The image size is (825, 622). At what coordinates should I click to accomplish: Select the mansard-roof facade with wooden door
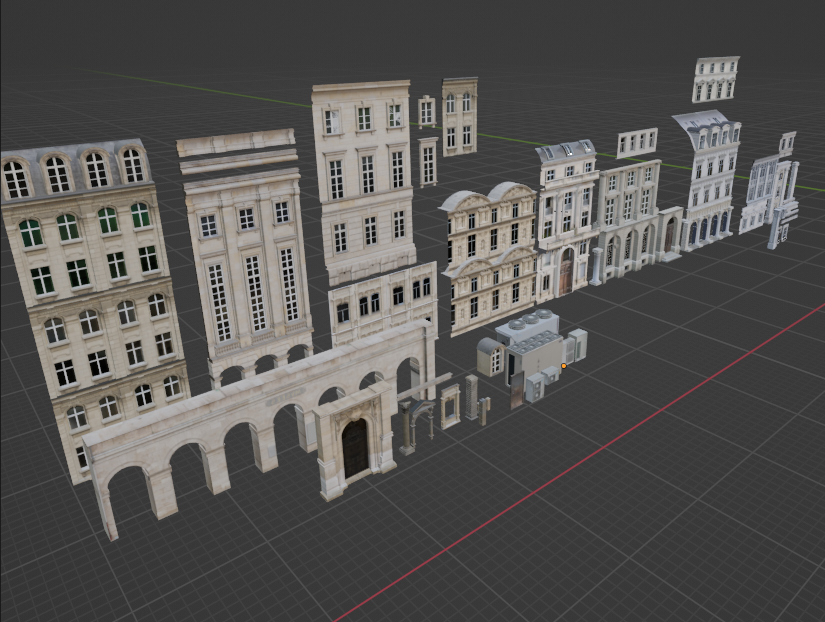pyautogui.click(x=566, y=221)
